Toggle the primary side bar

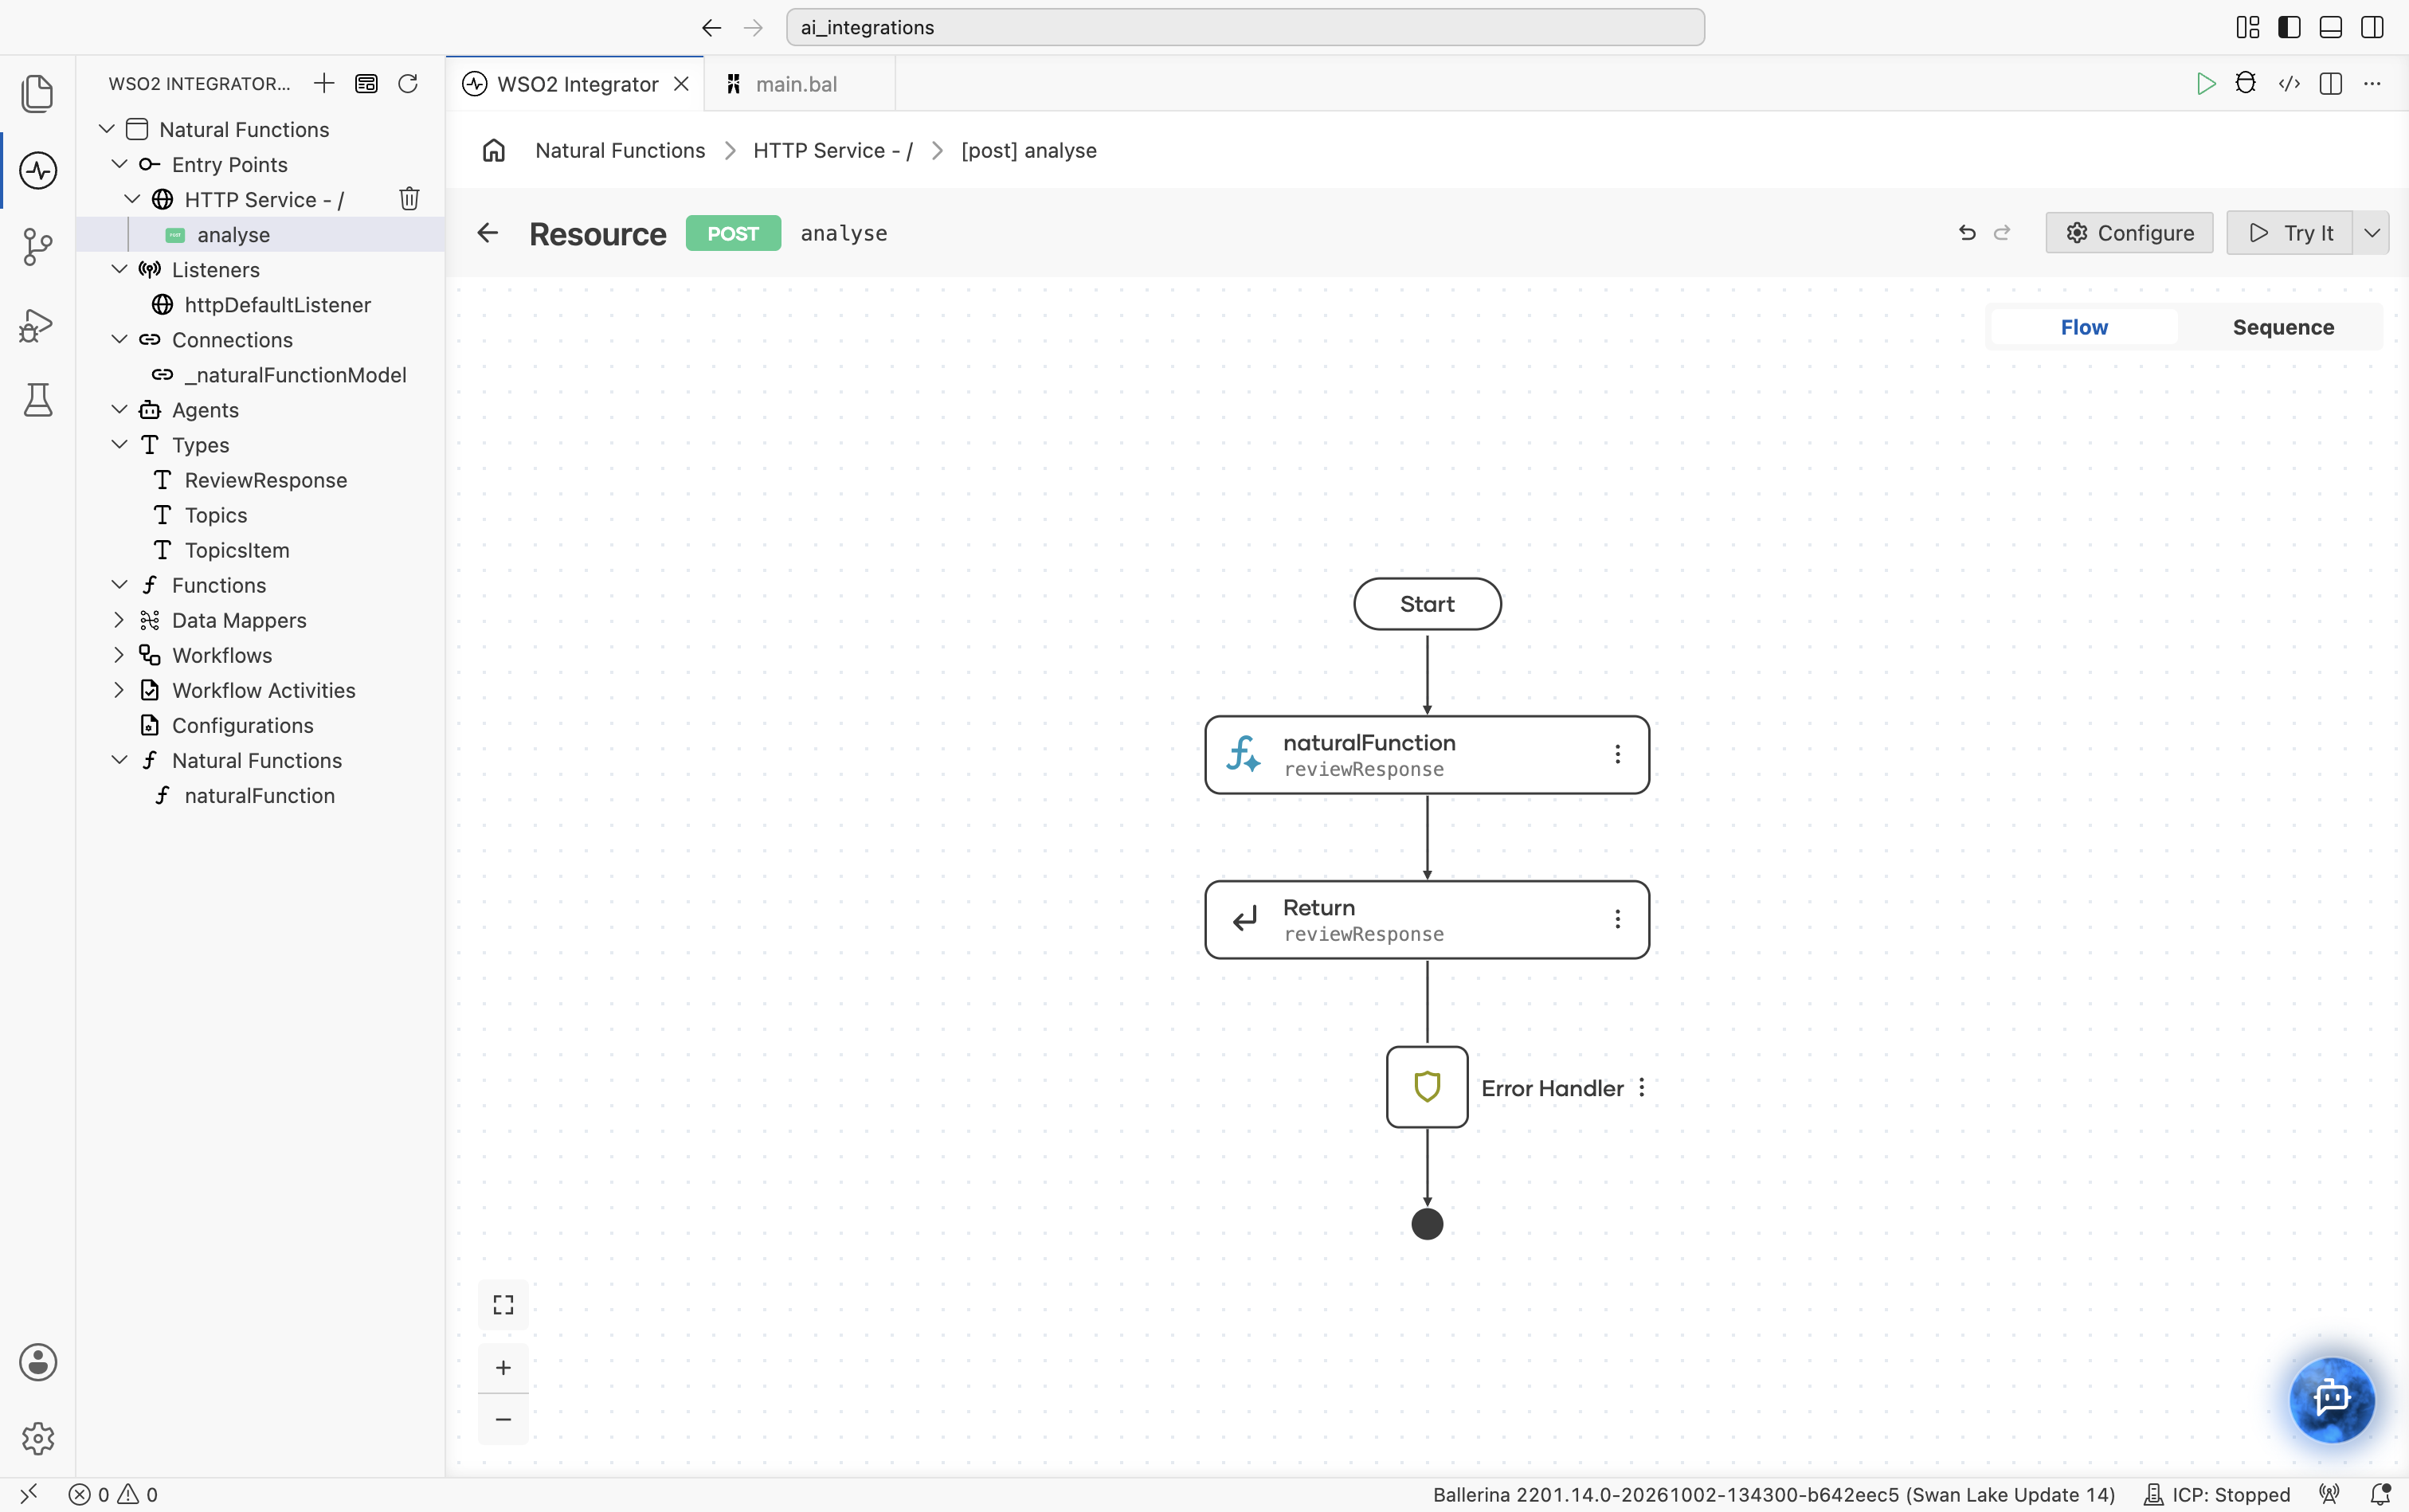(x=2289, y=27)
